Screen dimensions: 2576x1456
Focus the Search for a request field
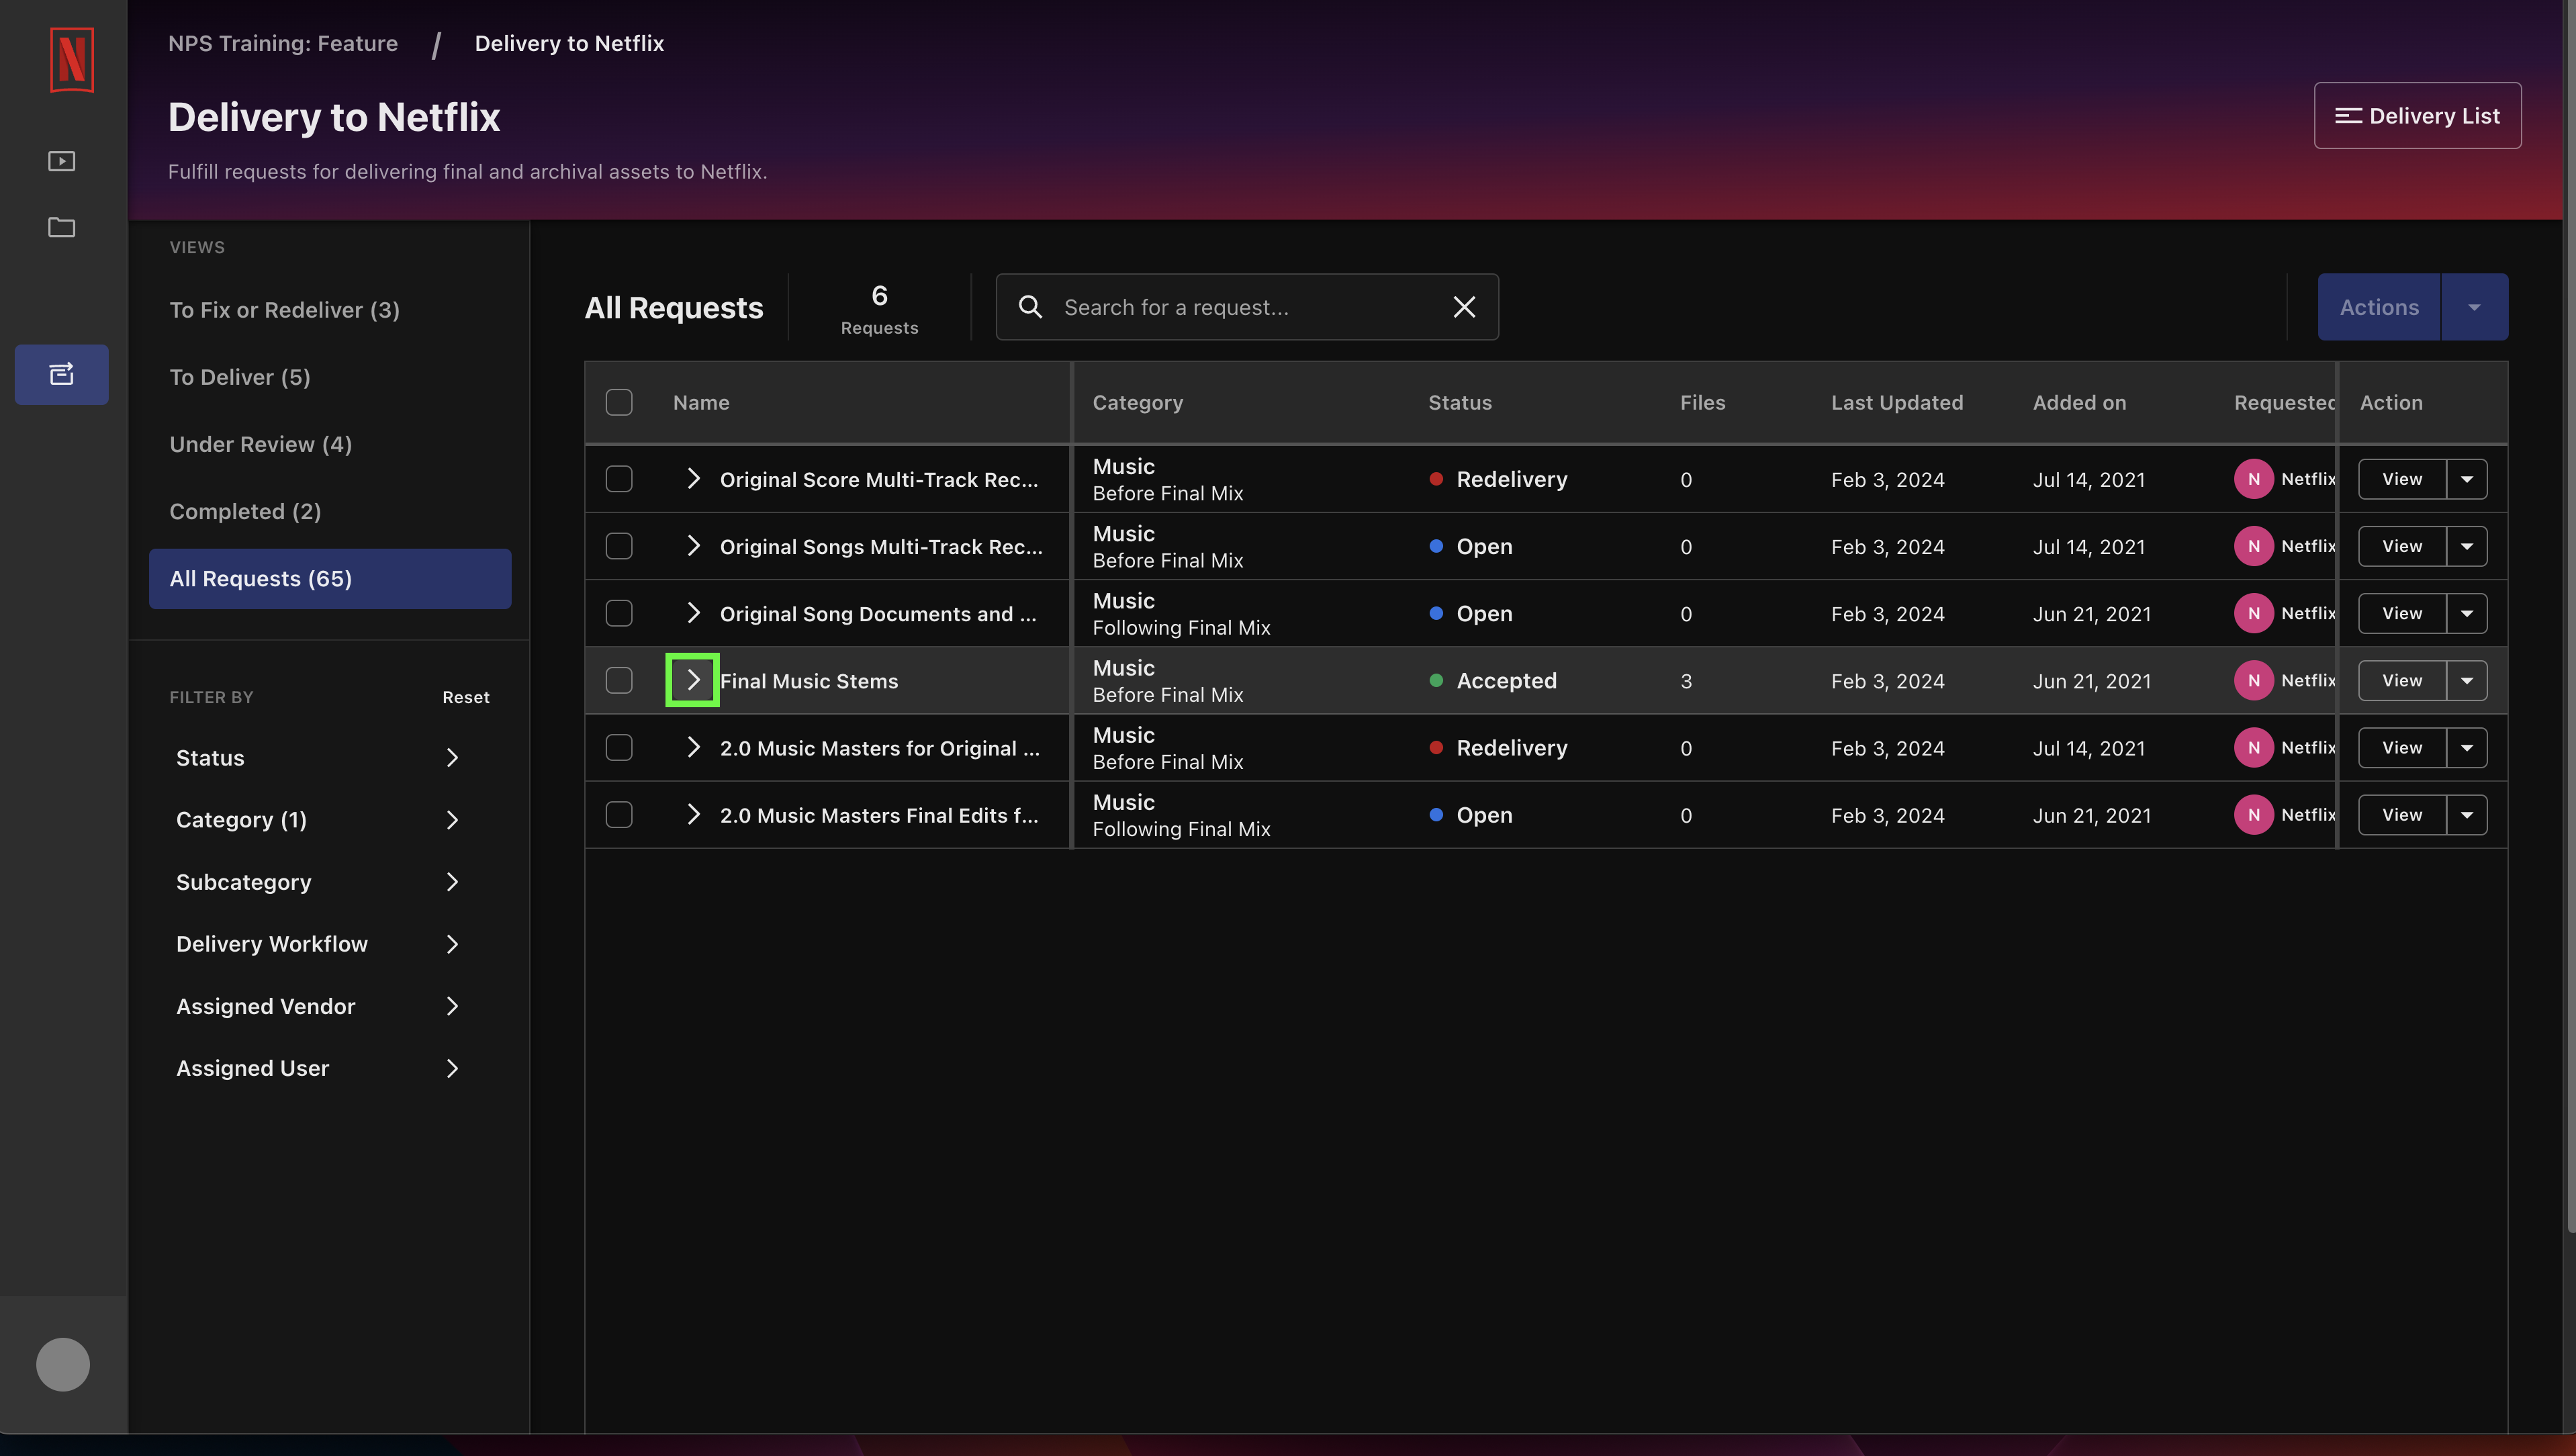1247,307
